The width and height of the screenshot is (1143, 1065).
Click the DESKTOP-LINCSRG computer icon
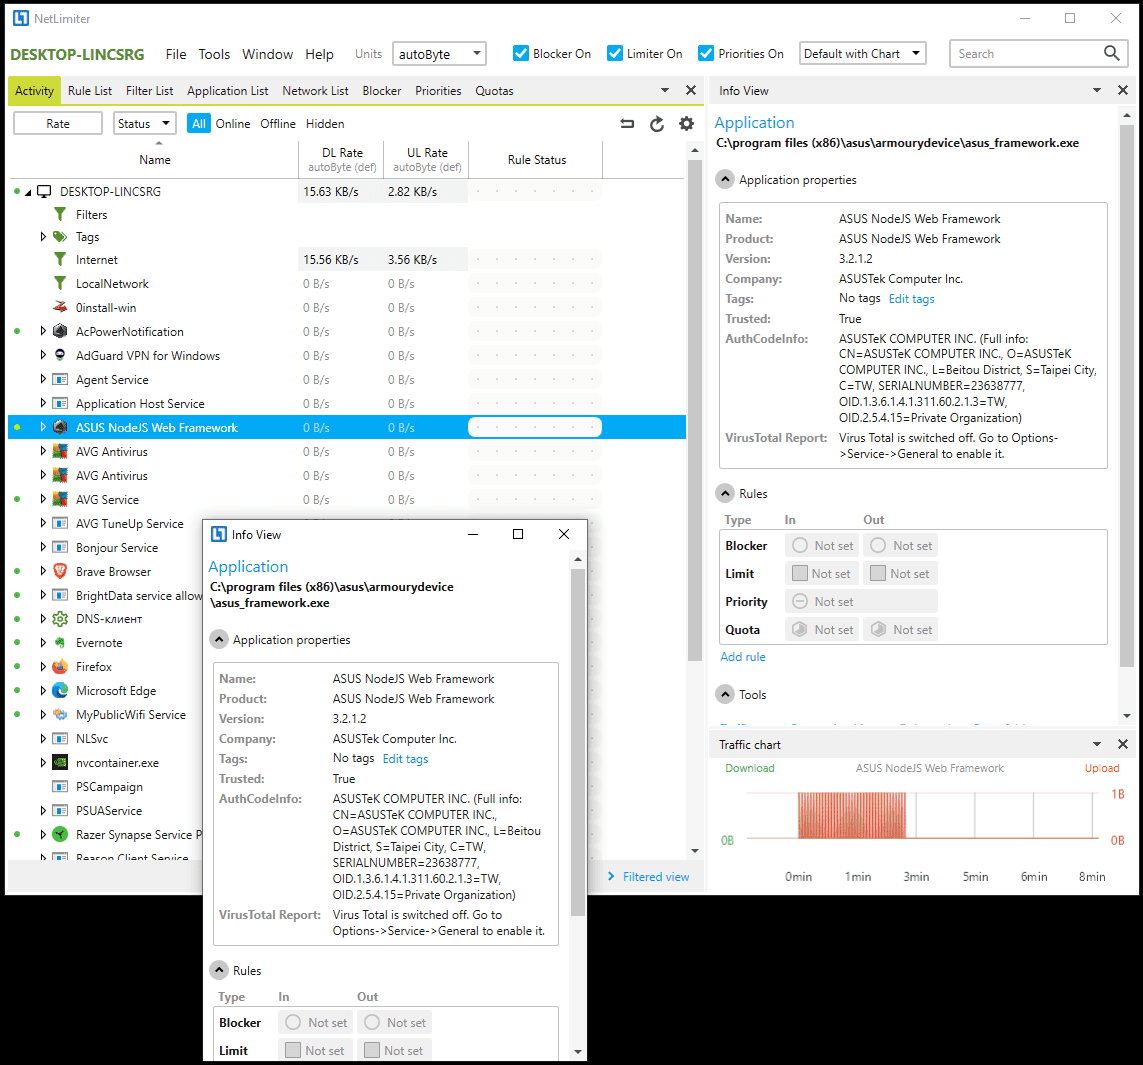coord(44,191)
